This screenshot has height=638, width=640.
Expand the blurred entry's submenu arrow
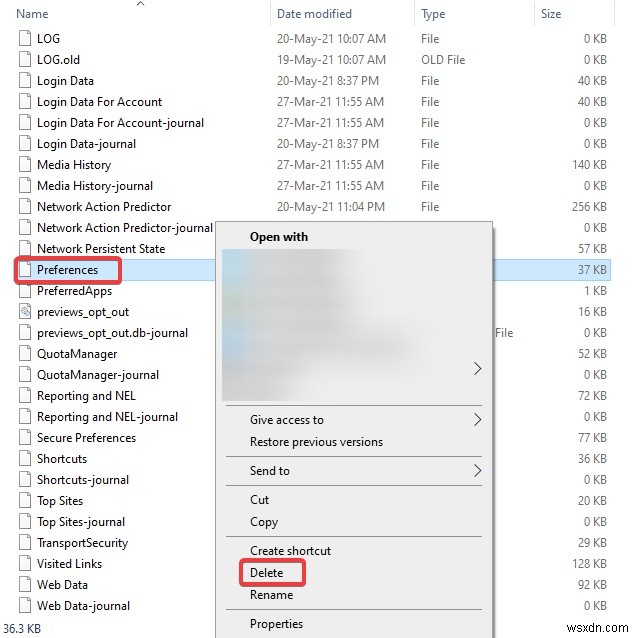[x=478, y=369]
